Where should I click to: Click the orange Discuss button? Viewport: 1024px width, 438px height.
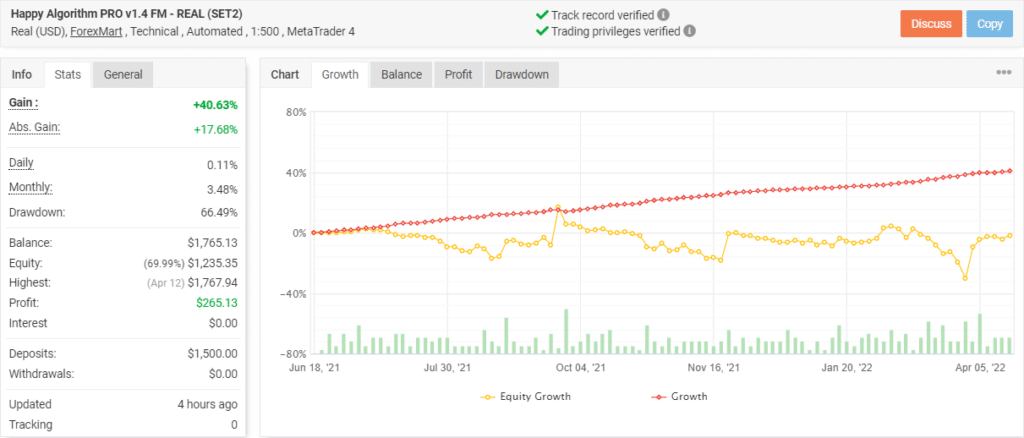coord(931,23)
